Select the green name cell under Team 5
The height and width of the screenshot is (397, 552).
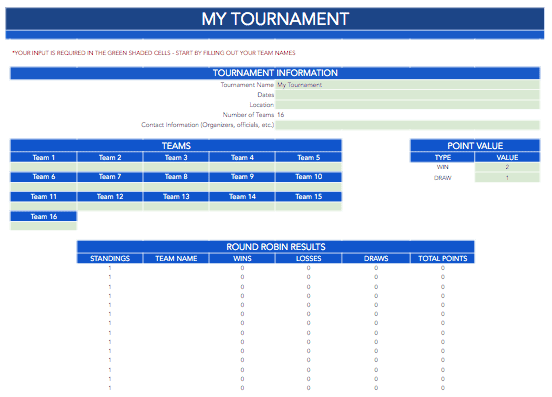pos(309,167)
